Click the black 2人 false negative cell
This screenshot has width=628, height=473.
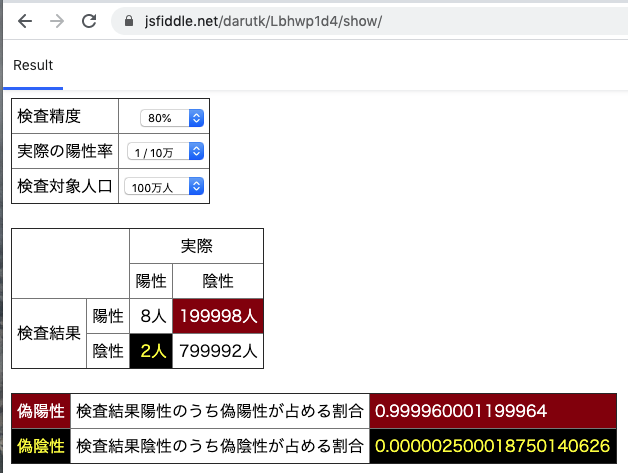[151, 351]
